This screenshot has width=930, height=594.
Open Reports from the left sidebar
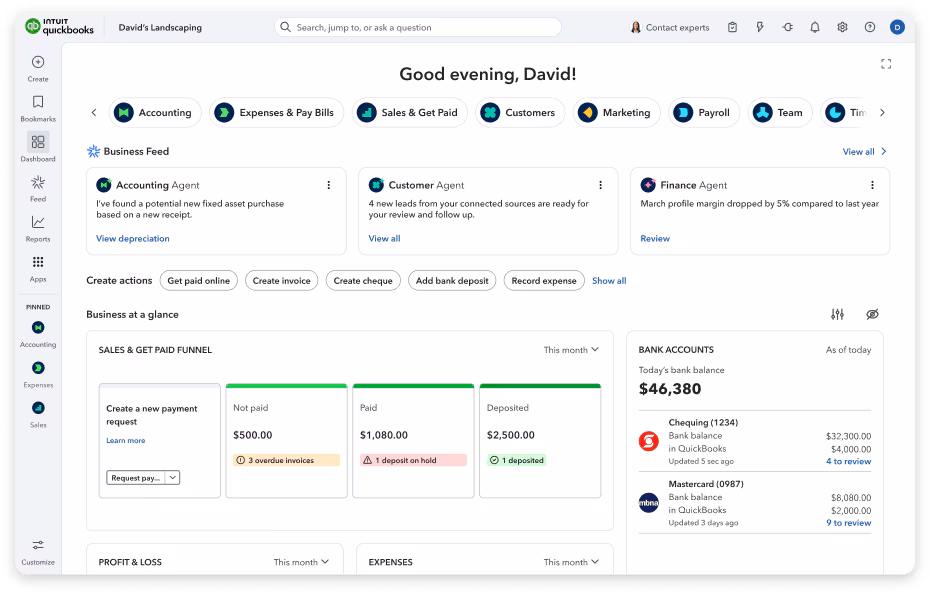38,222
